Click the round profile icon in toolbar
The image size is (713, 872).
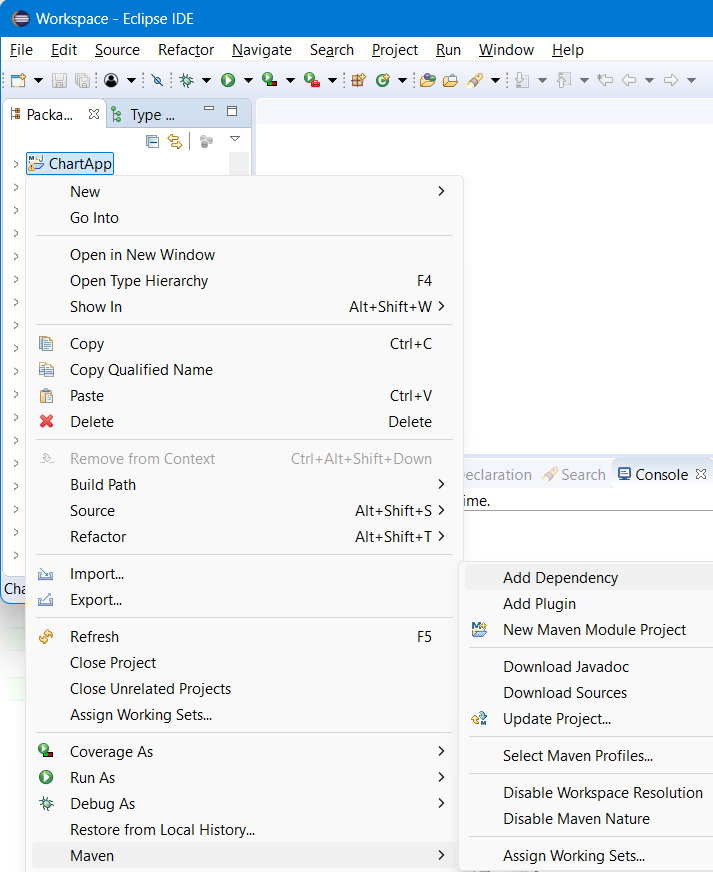coord(111,81)
